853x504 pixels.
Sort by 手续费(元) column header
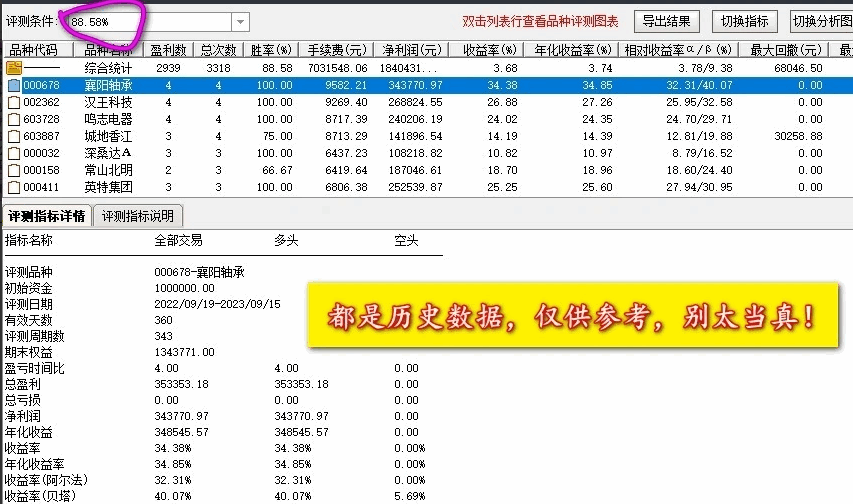click(336, 50)
